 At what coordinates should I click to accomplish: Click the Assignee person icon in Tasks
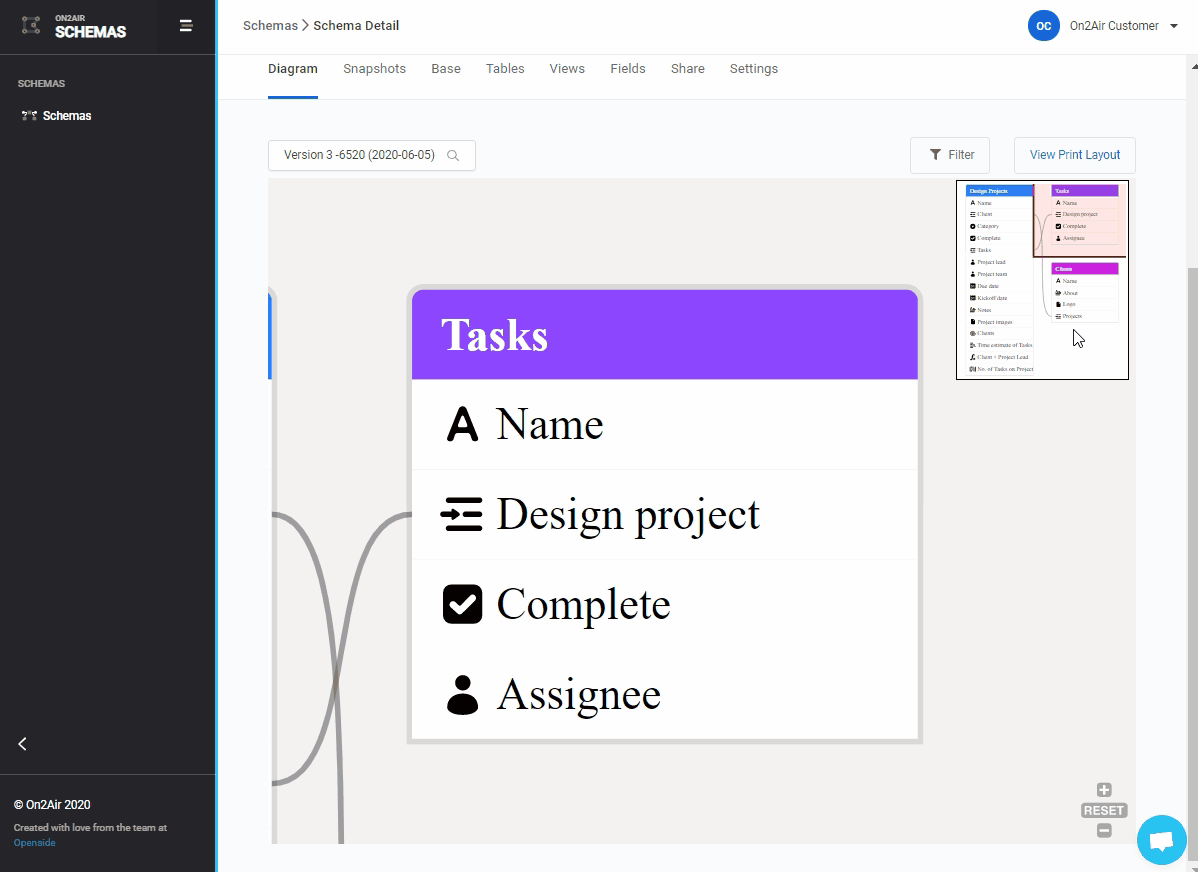click(462, 694)
